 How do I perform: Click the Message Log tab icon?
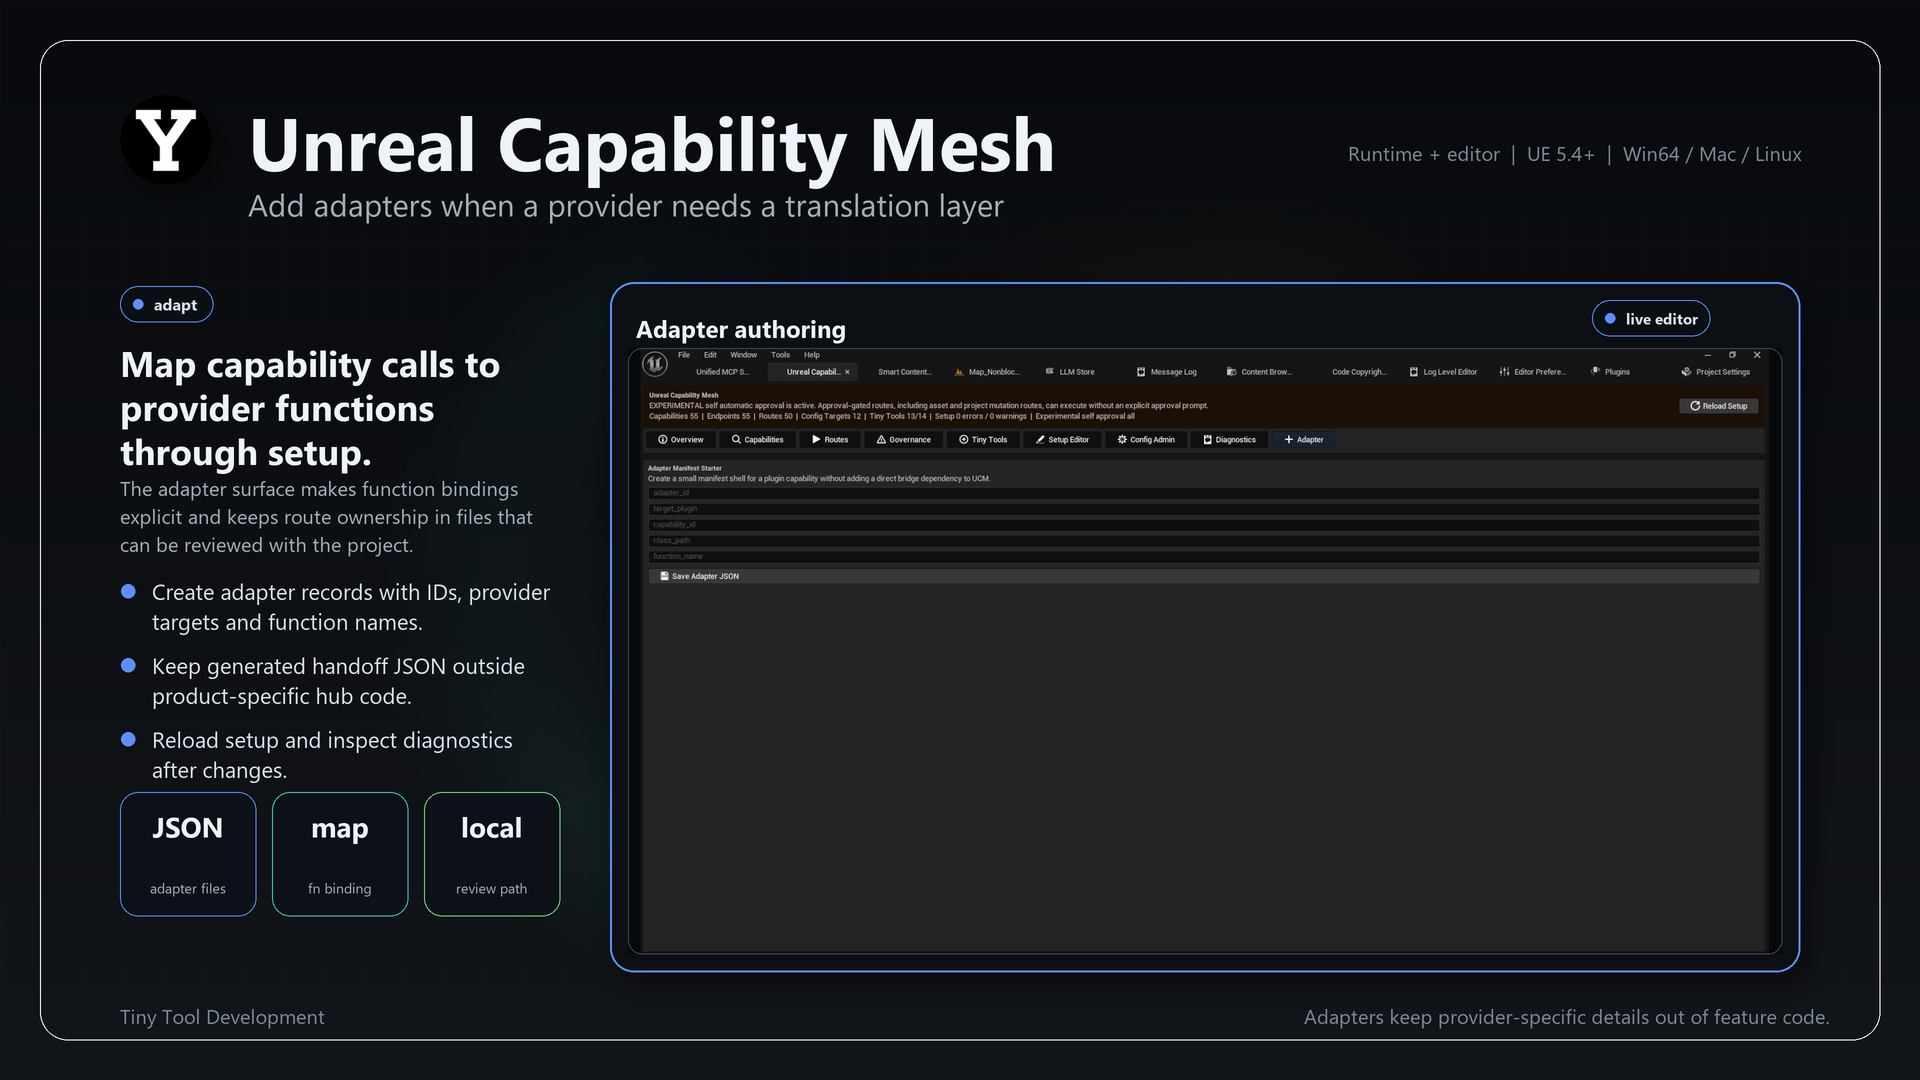[x=1141, y=372]
